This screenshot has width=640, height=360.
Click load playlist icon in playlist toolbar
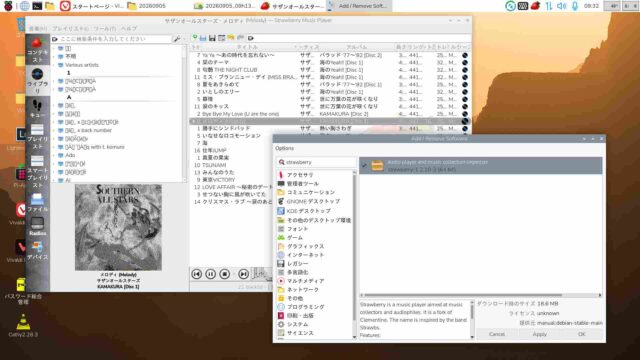pos(203,38)
